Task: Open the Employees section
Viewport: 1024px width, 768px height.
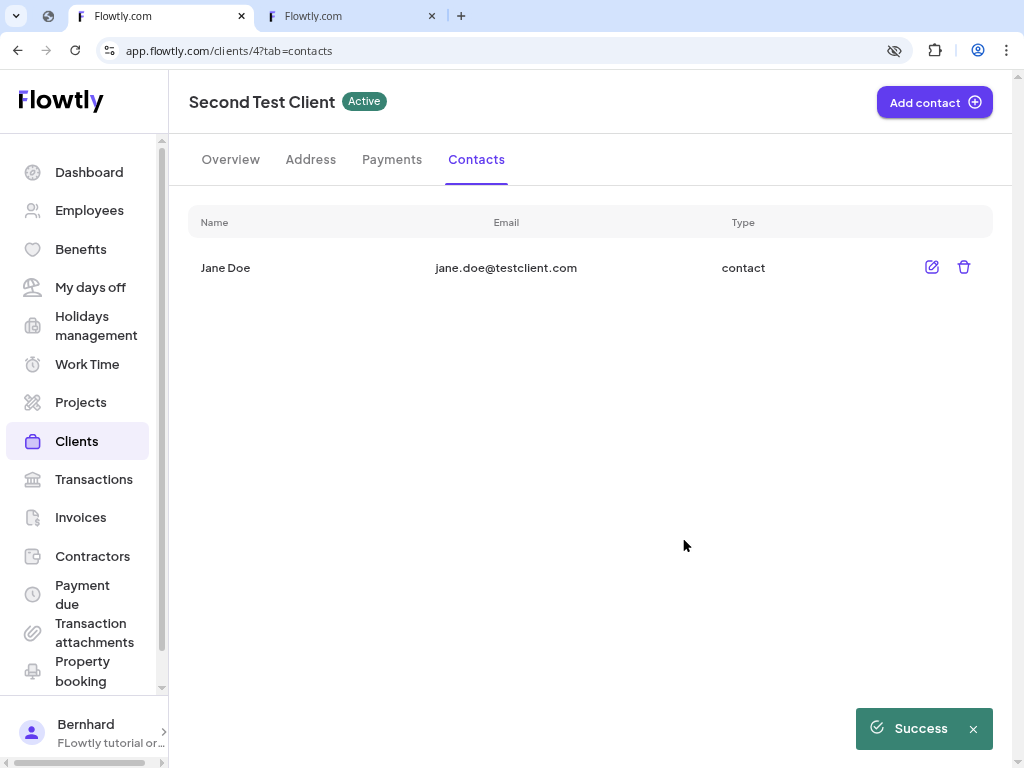Action: pyautogui.click(x=89, y=210)
